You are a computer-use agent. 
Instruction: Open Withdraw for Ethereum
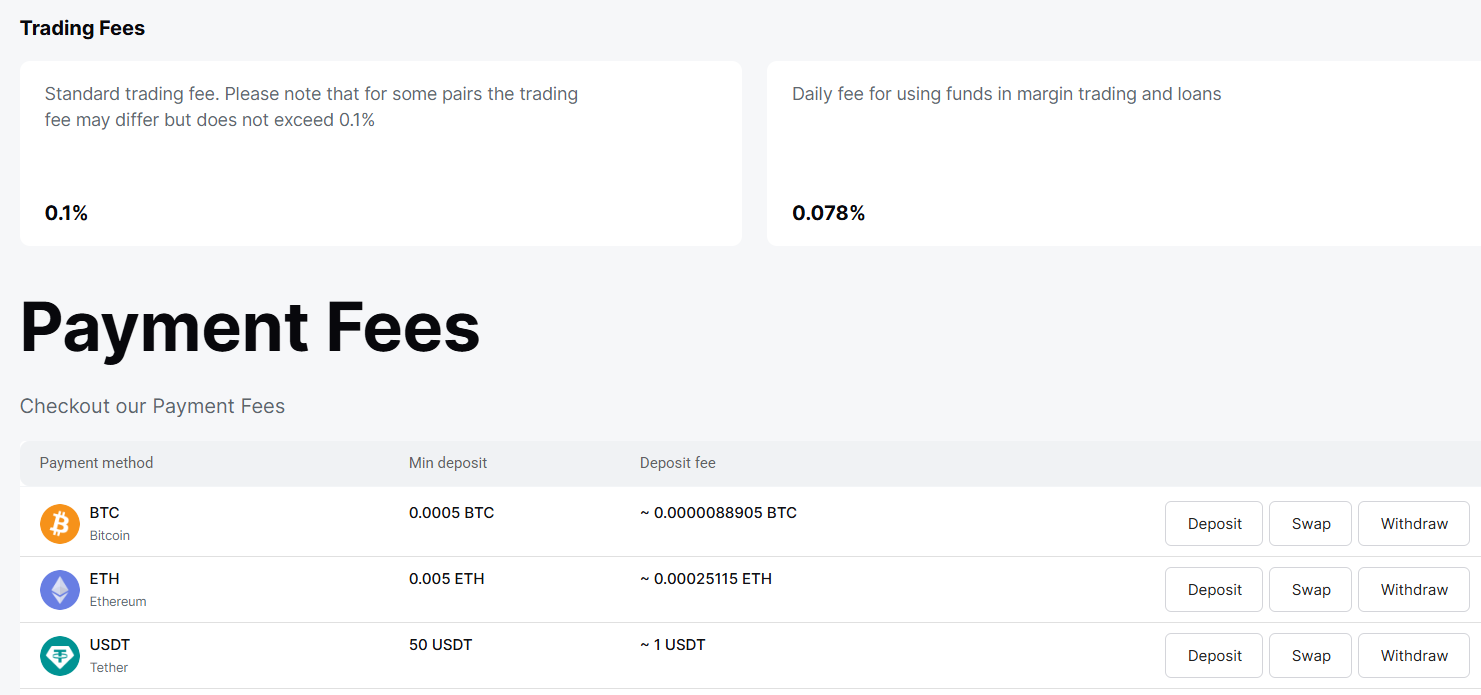(x=1413, y=589)
